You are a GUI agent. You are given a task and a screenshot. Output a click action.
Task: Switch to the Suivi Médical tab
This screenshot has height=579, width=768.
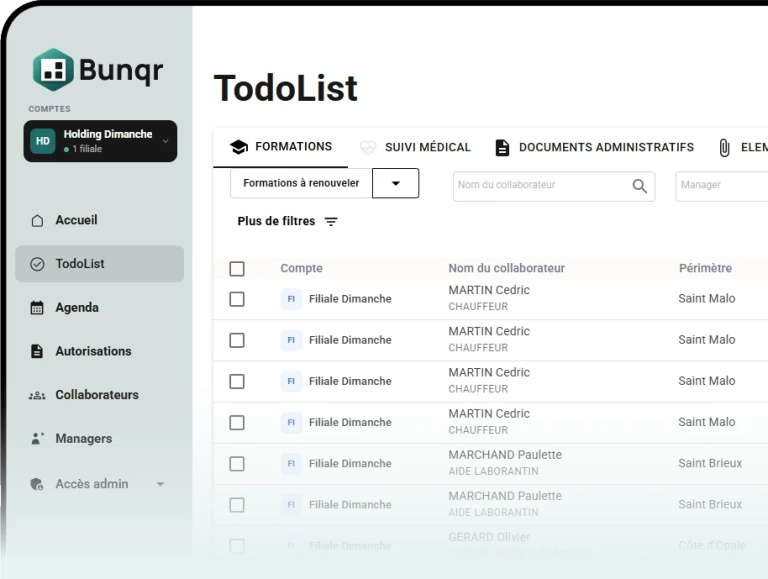[415, 147]
